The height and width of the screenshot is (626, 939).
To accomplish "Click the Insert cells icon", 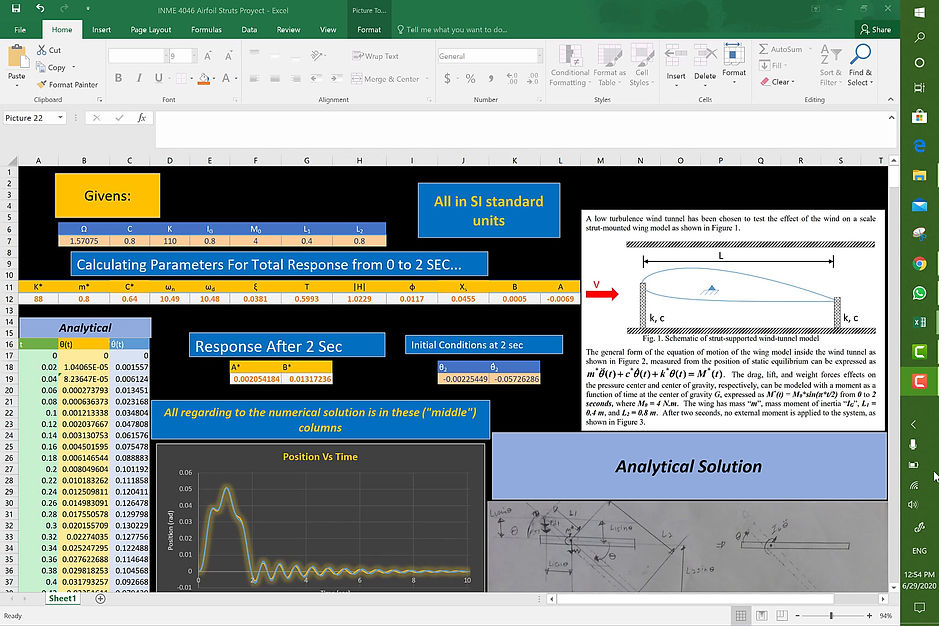I will point(676,57).
